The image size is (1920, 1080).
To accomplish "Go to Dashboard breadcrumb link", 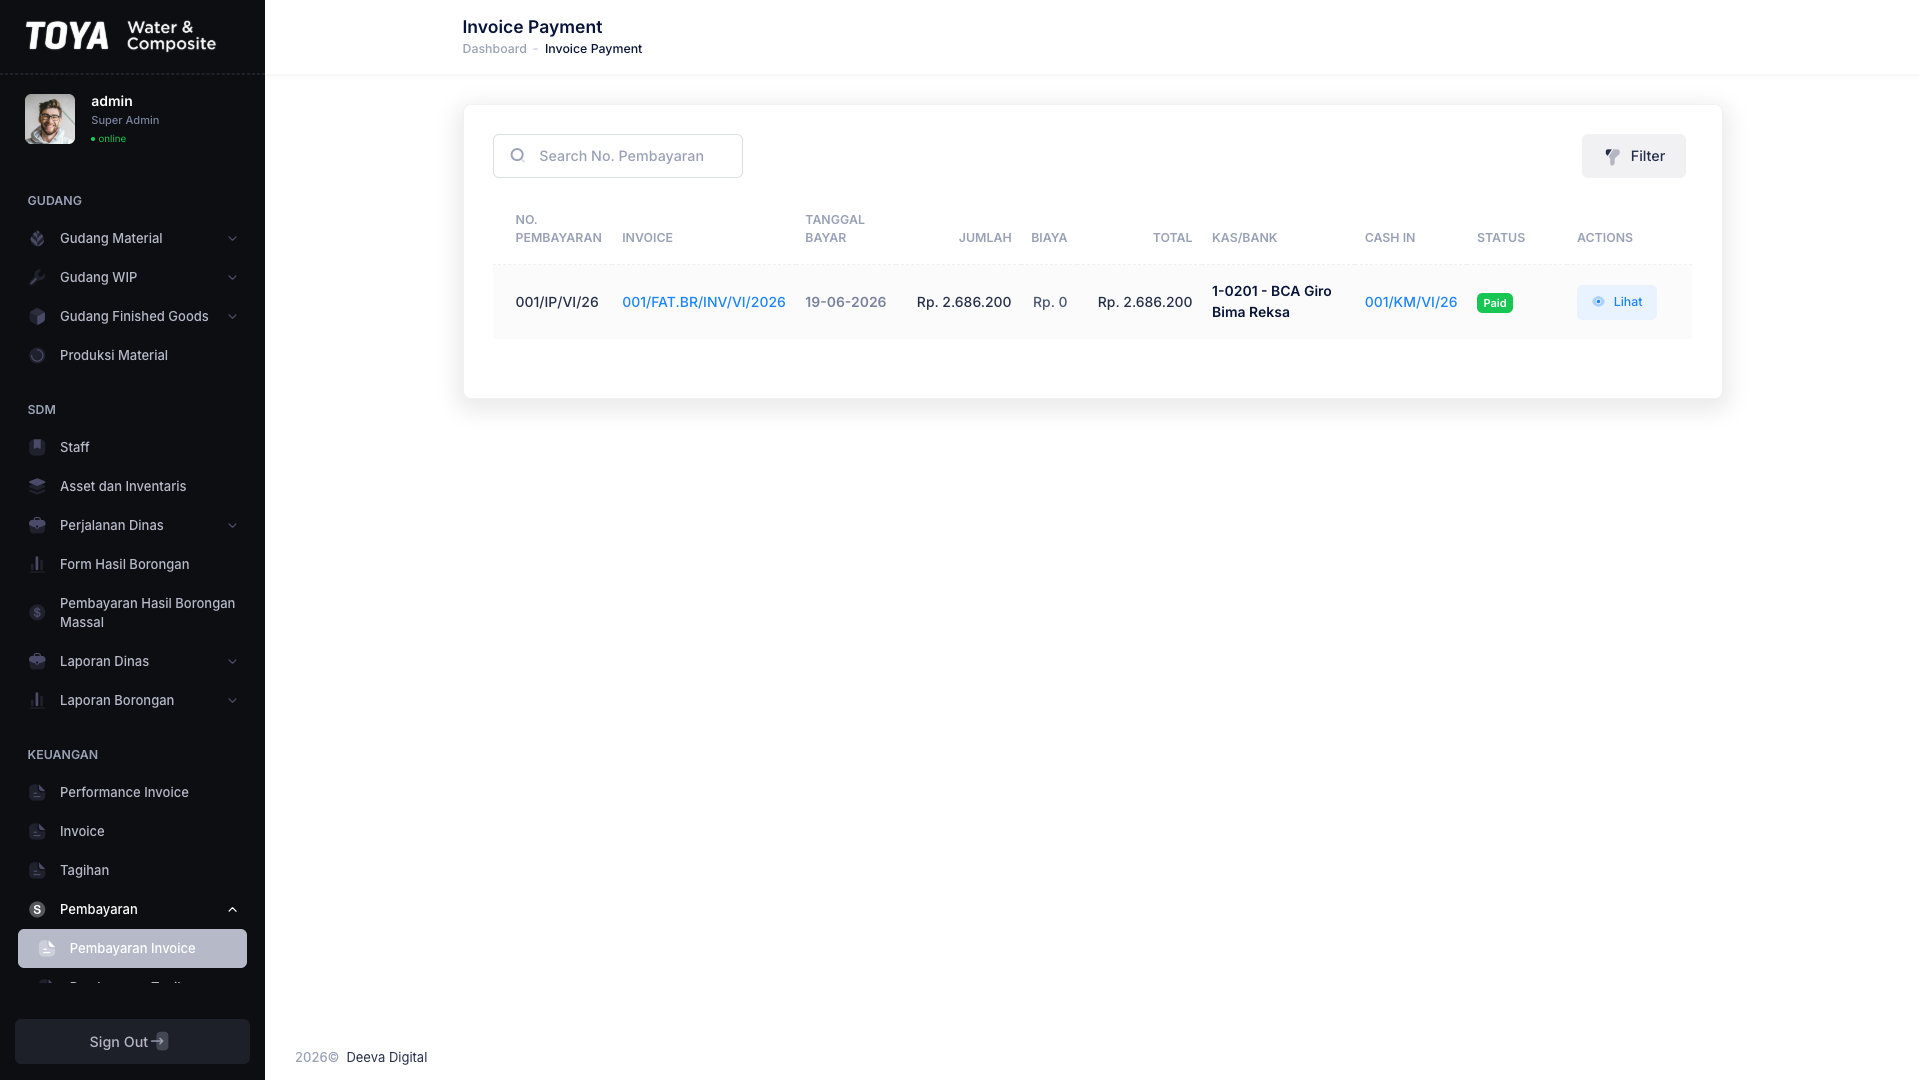I will pos(494,49).
